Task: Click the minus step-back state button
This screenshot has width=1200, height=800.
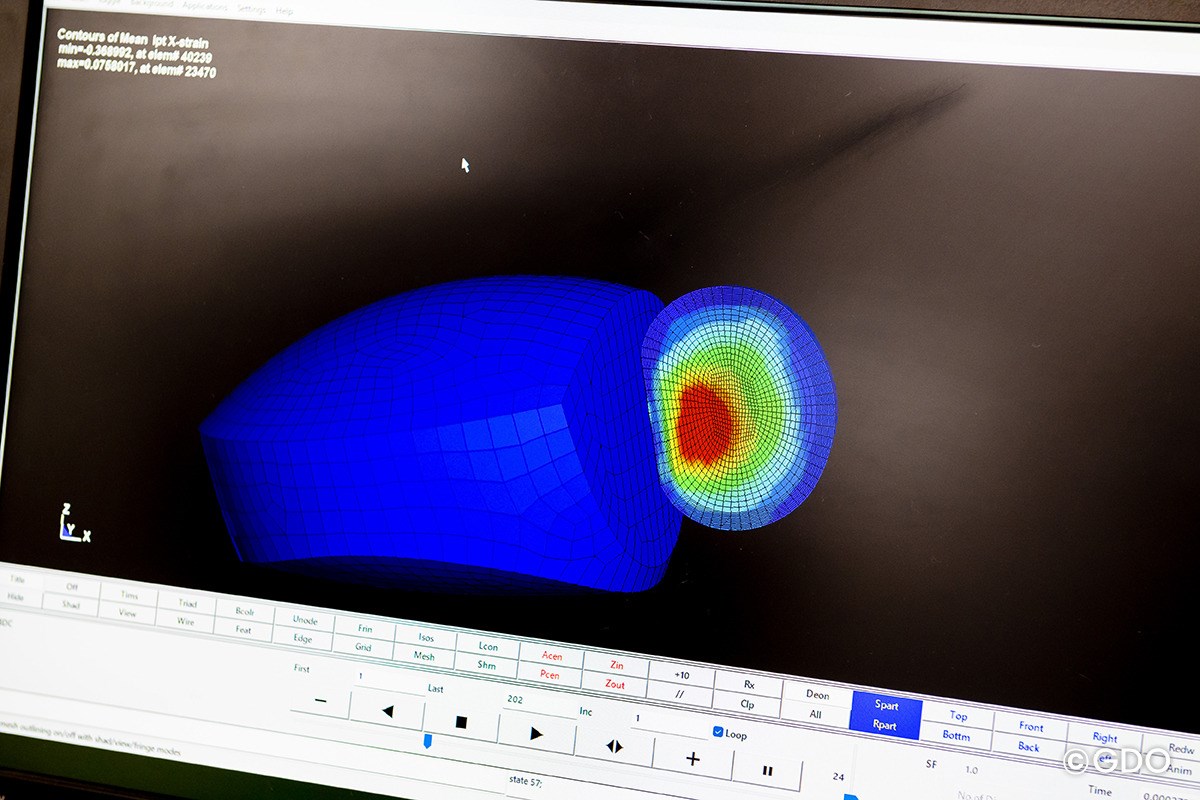Action: pyautogui.click(x=320, y=701)
